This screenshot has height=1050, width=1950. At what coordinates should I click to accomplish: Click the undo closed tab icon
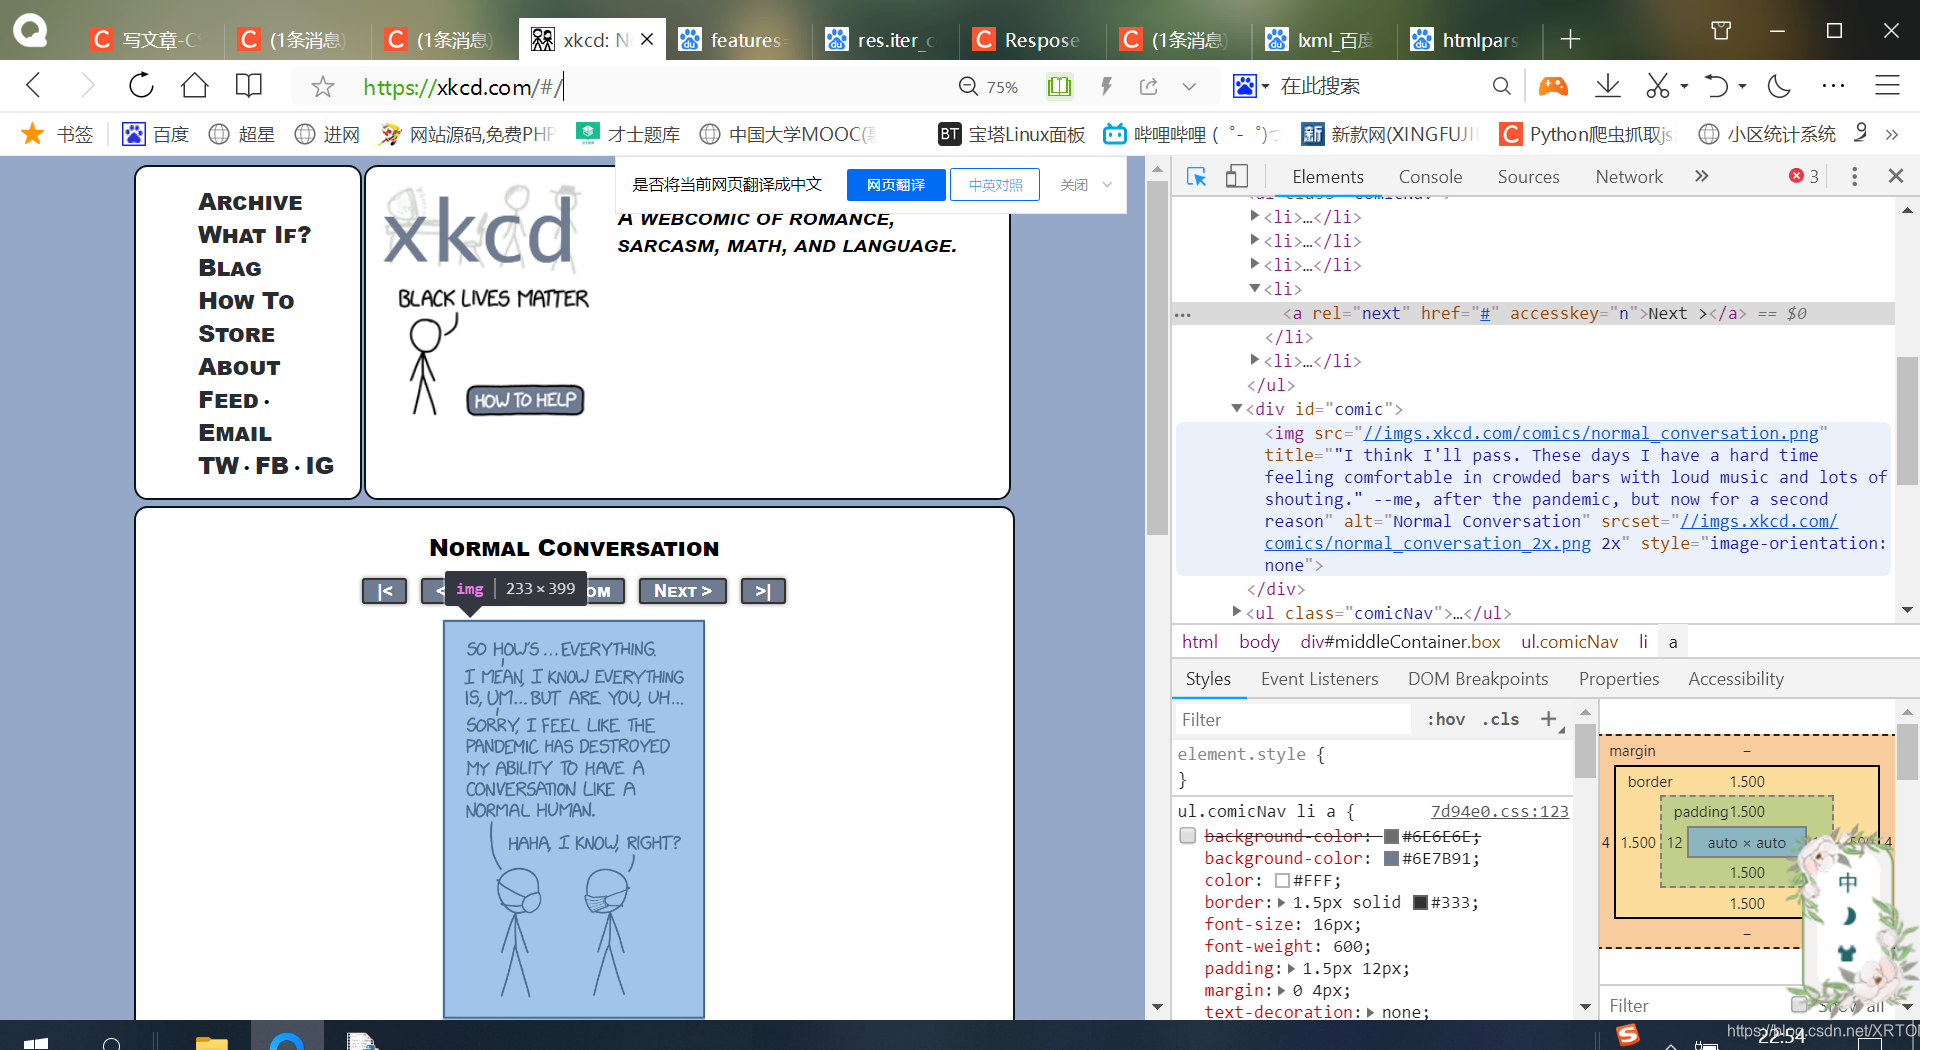point(1716,86)
